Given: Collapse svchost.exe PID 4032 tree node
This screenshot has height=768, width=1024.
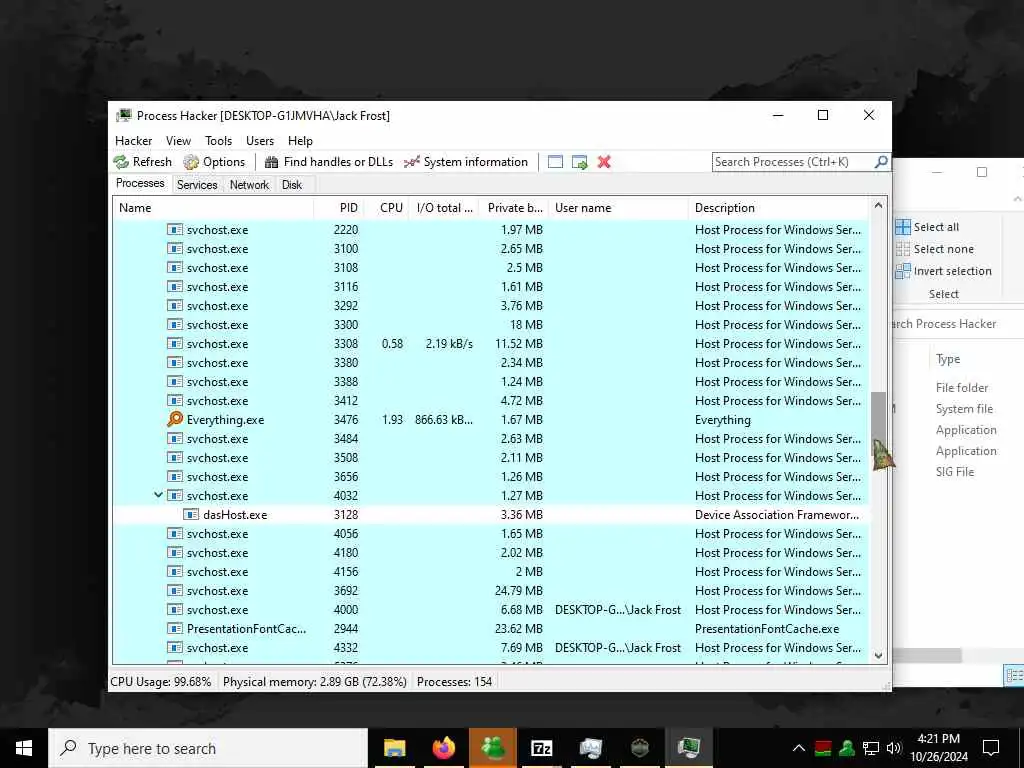Looking at the screenshot, I should [x=158, y=496].
